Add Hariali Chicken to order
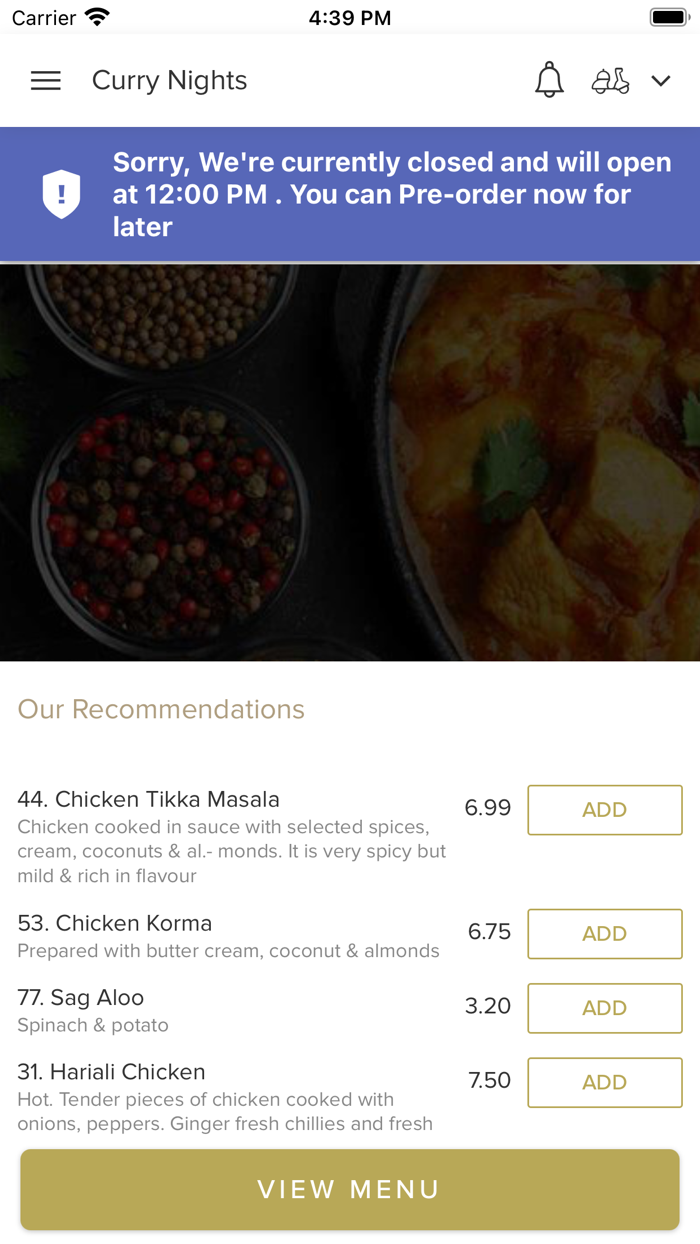This screenshot has height=1244, width=700. pyautogui.click(x=605, y=1082)
